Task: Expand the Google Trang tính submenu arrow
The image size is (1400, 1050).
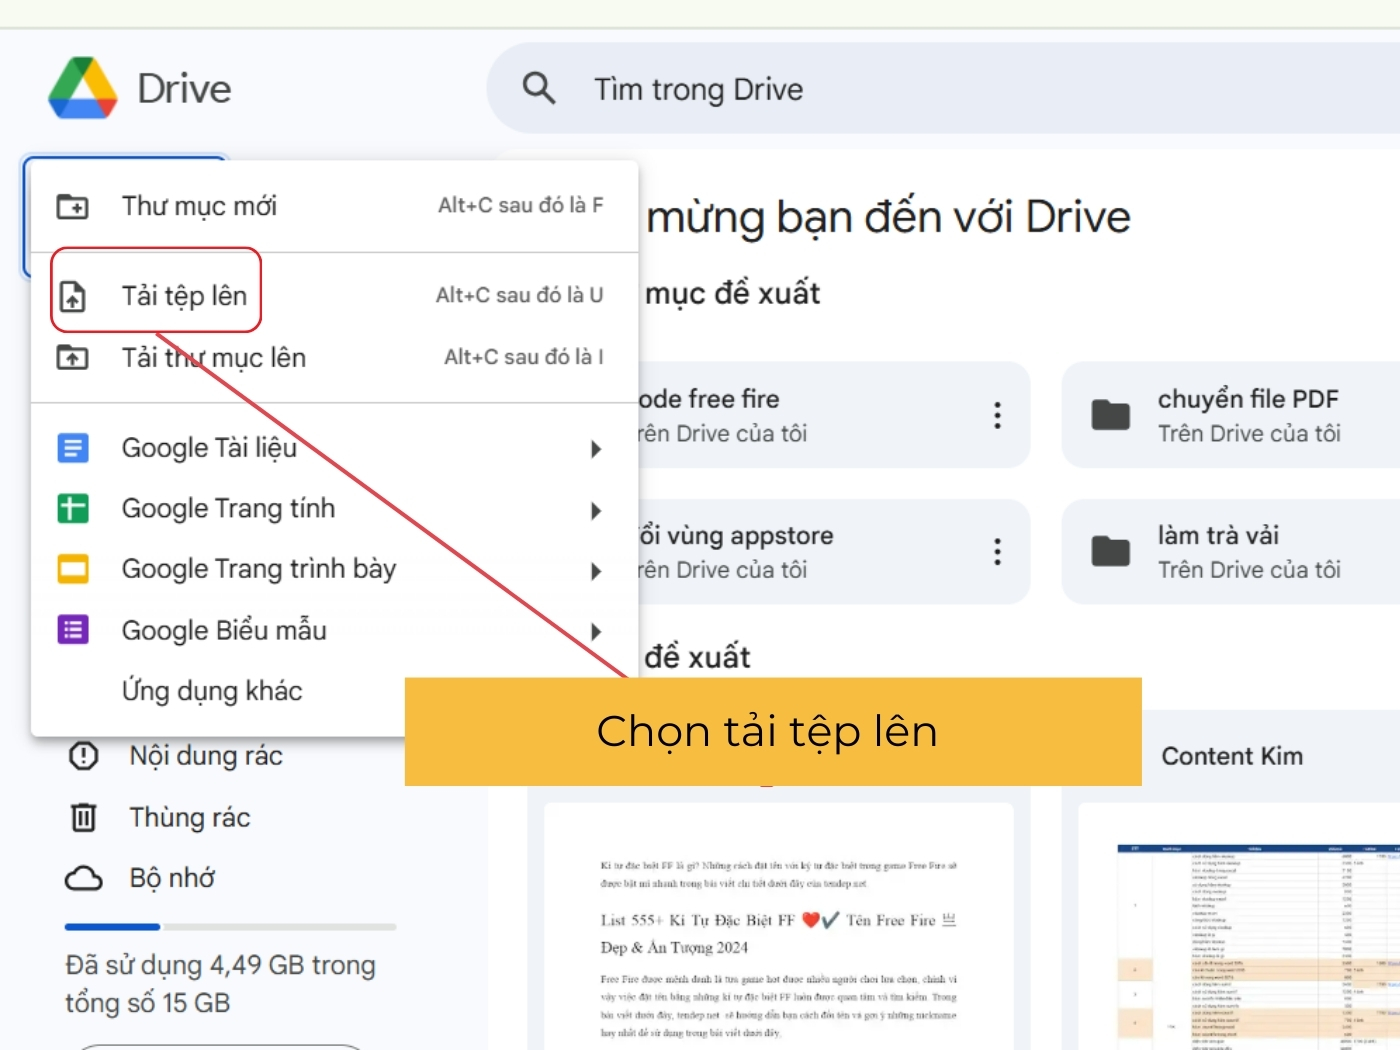Action: pyautogui.click(x=596, y=511)
